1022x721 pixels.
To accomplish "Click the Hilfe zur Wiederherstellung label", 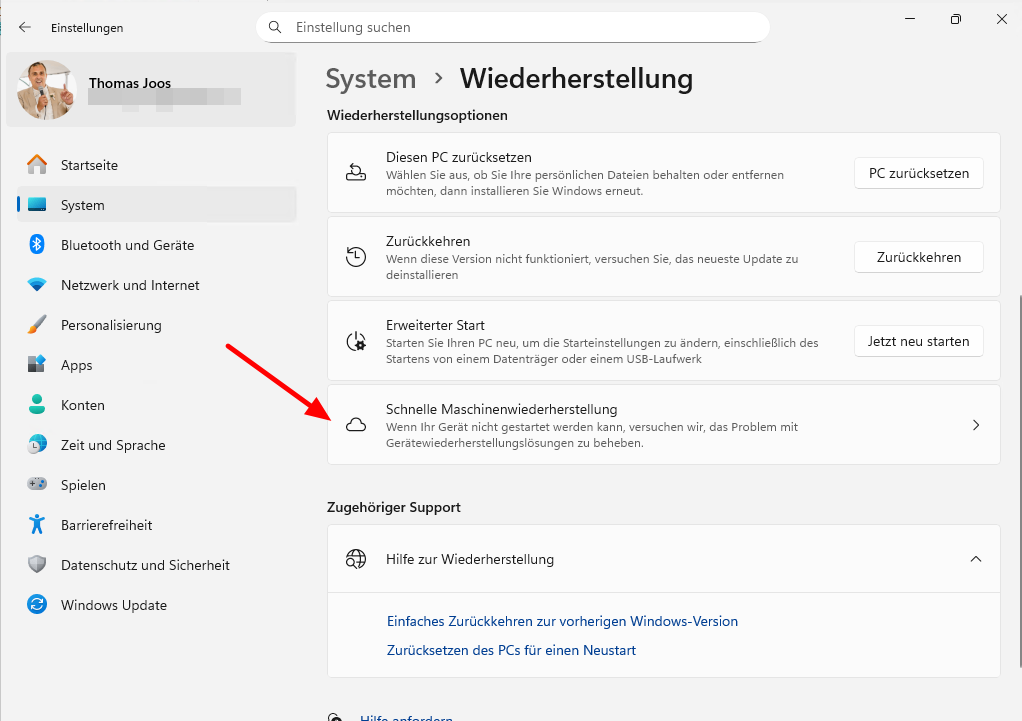I will pos(469,559).
